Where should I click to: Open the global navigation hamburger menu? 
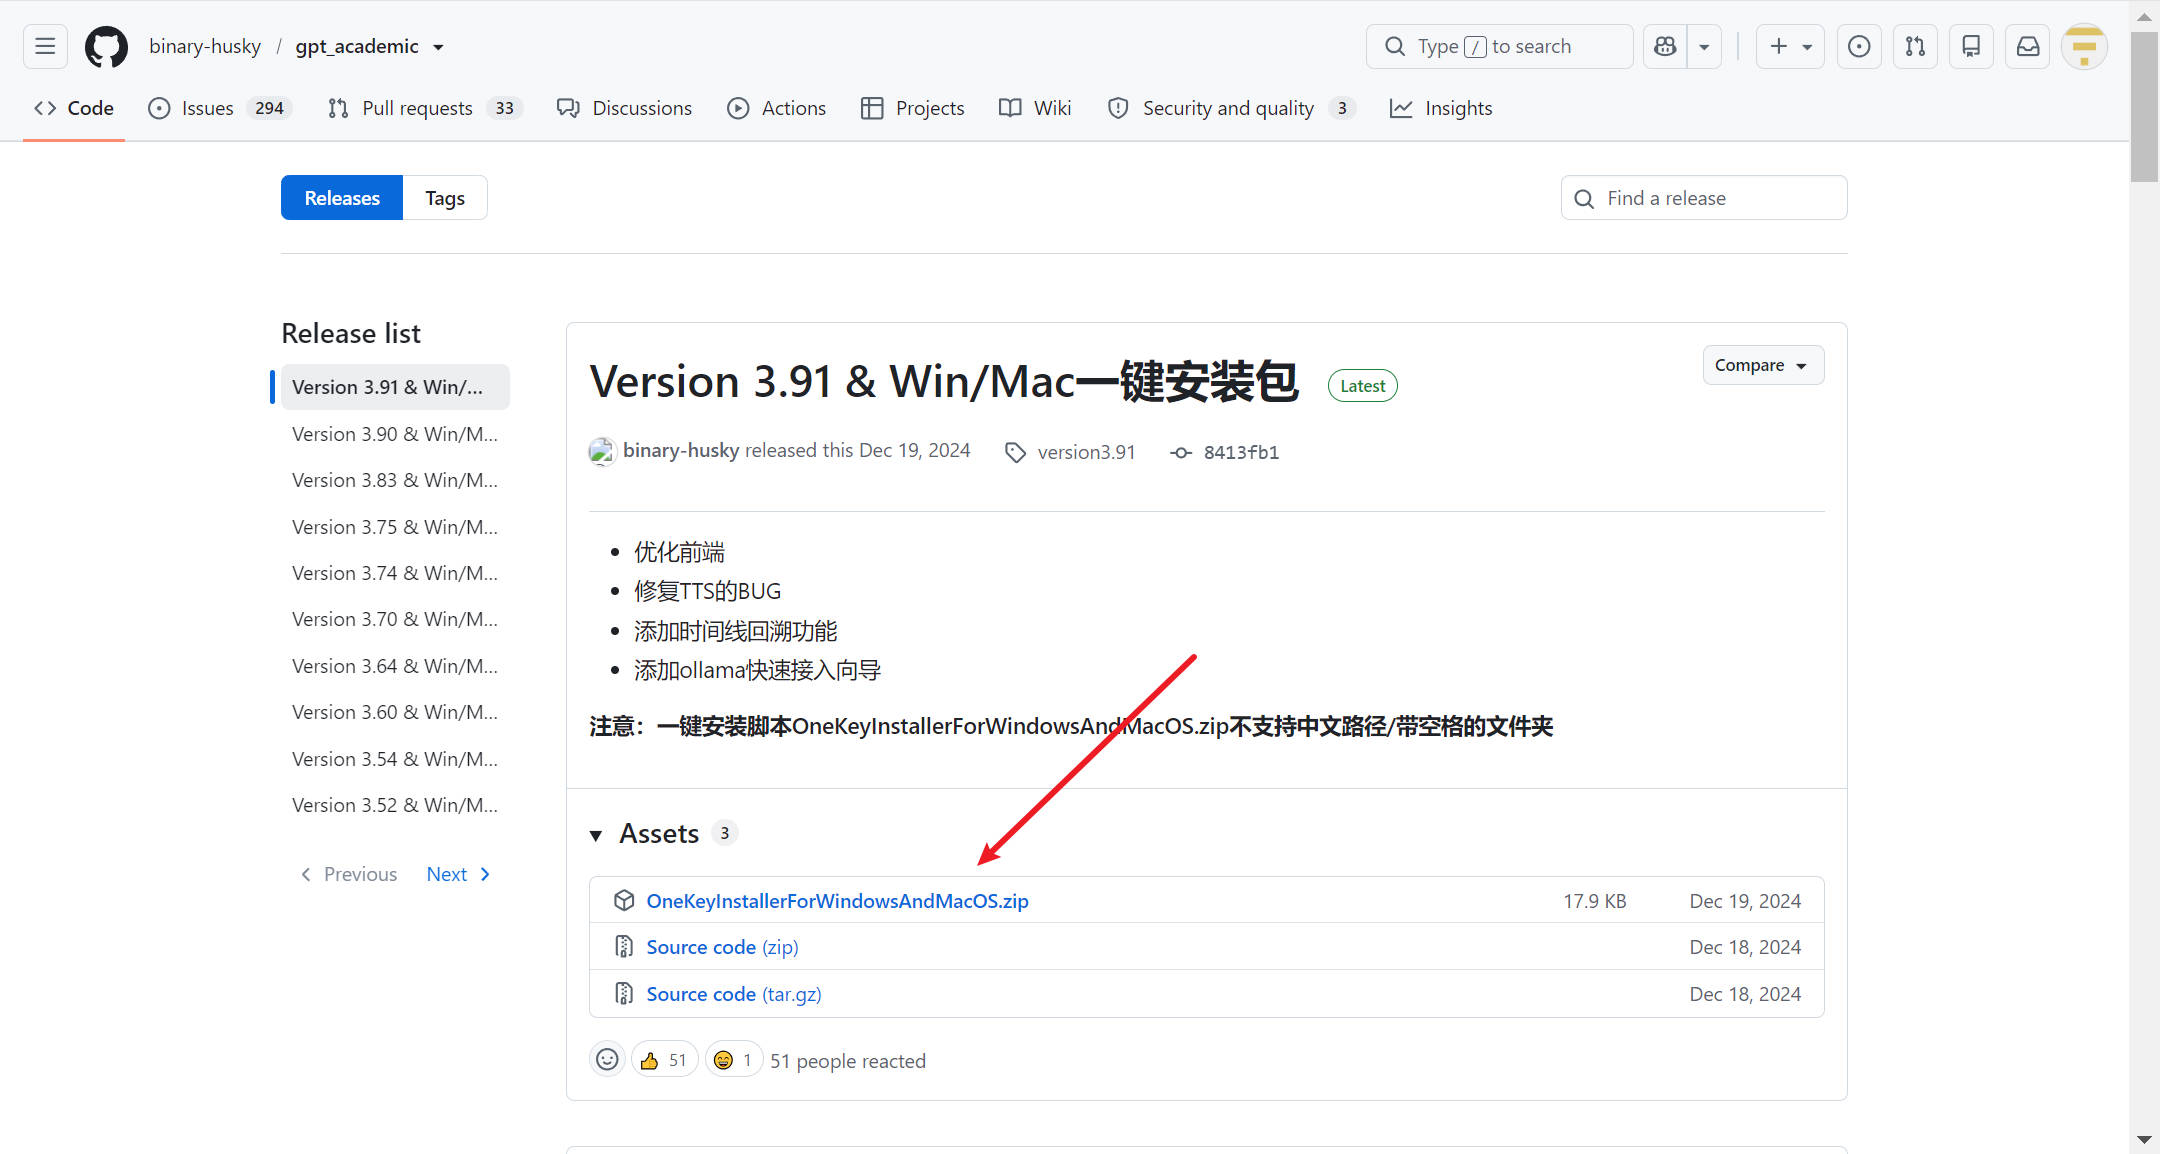[45, 46]
